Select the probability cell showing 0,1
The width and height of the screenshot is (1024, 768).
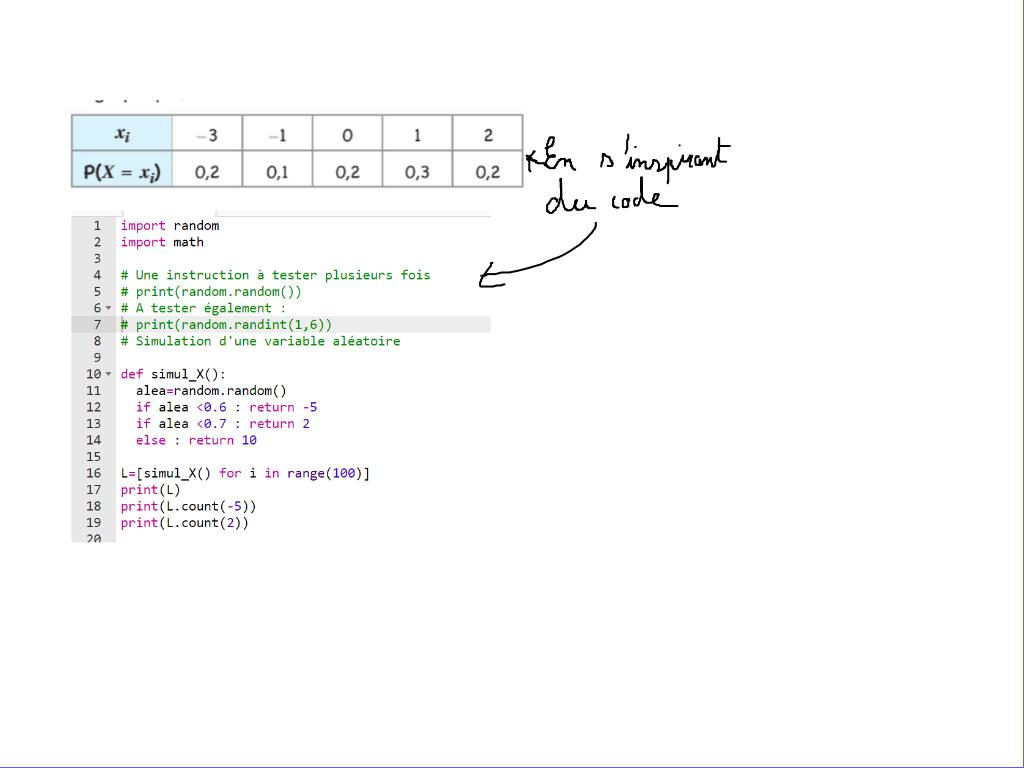[x=277, y=172]
